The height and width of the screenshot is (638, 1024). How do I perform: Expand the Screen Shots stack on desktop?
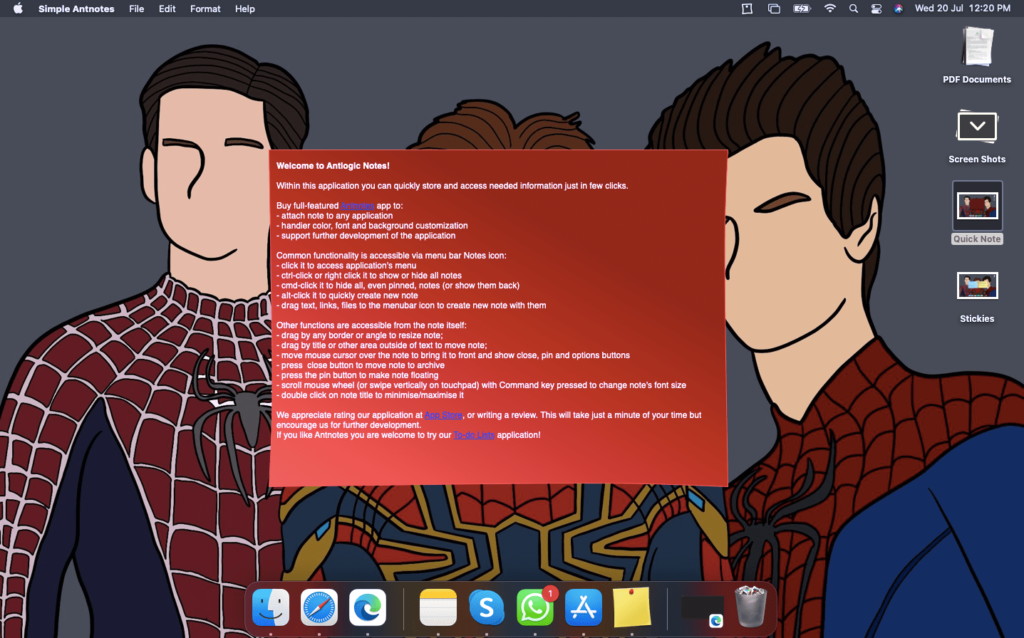tap(977, 128)
